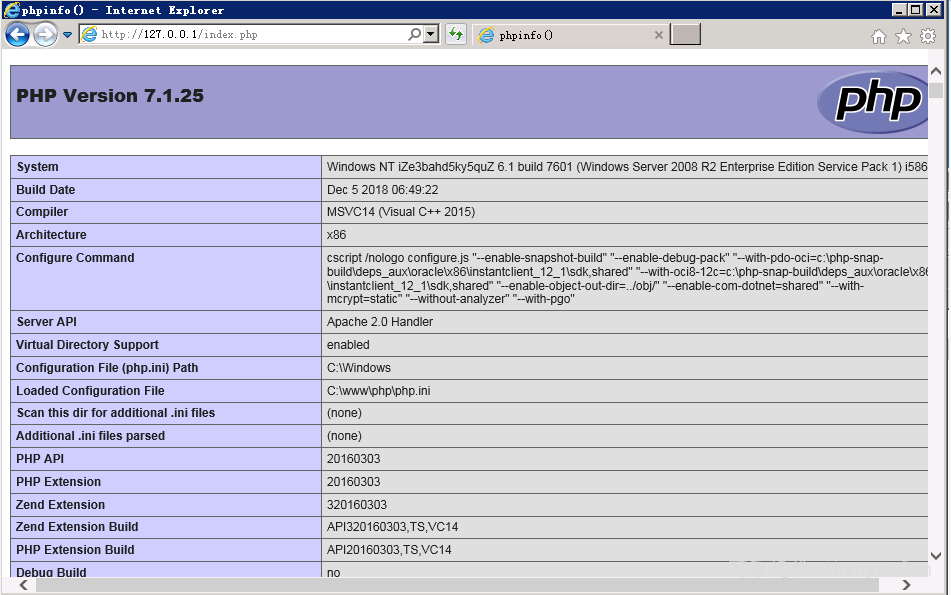
Task: Click the browser Back arrow button
Action: (x=18, y=35)
